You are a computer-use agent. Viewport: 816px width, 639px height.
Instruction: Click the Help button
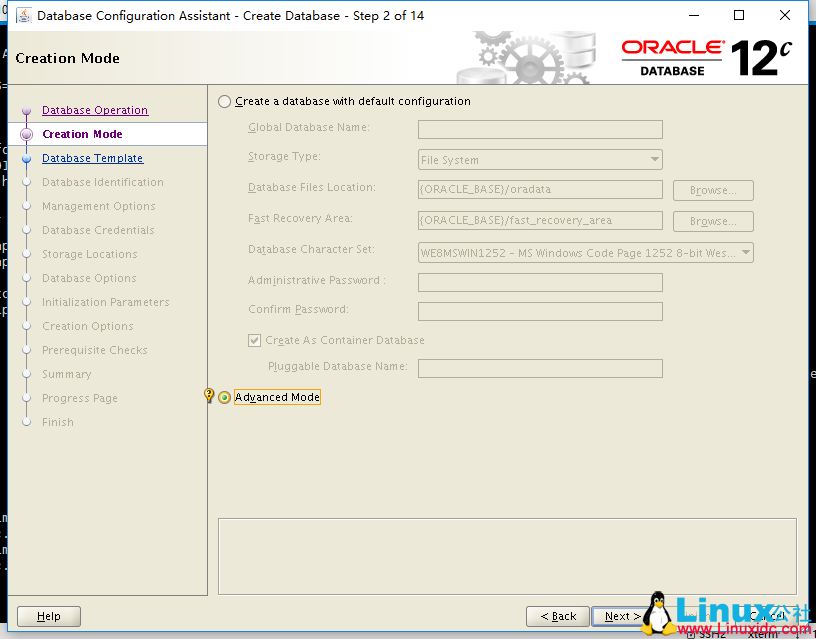[x=48, y=616]
